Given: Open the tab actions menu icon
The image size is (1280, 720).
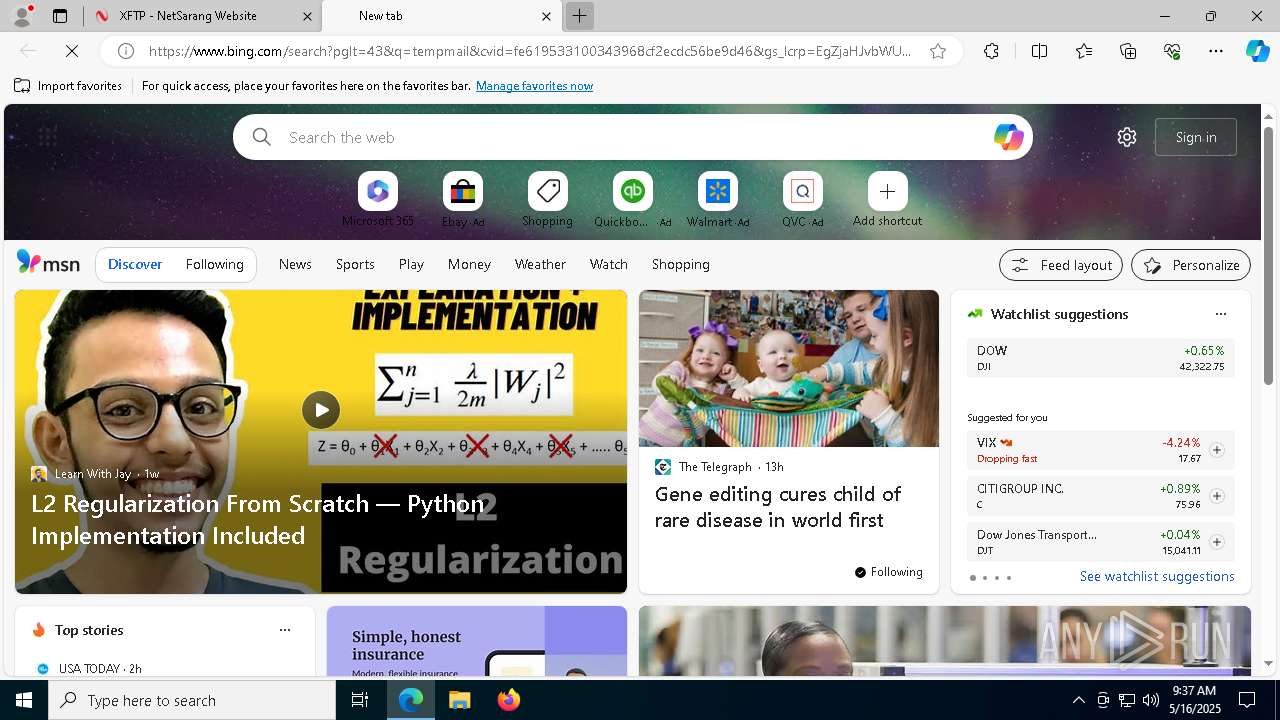Looking at the screenshot, I should [x=60, y=16].
